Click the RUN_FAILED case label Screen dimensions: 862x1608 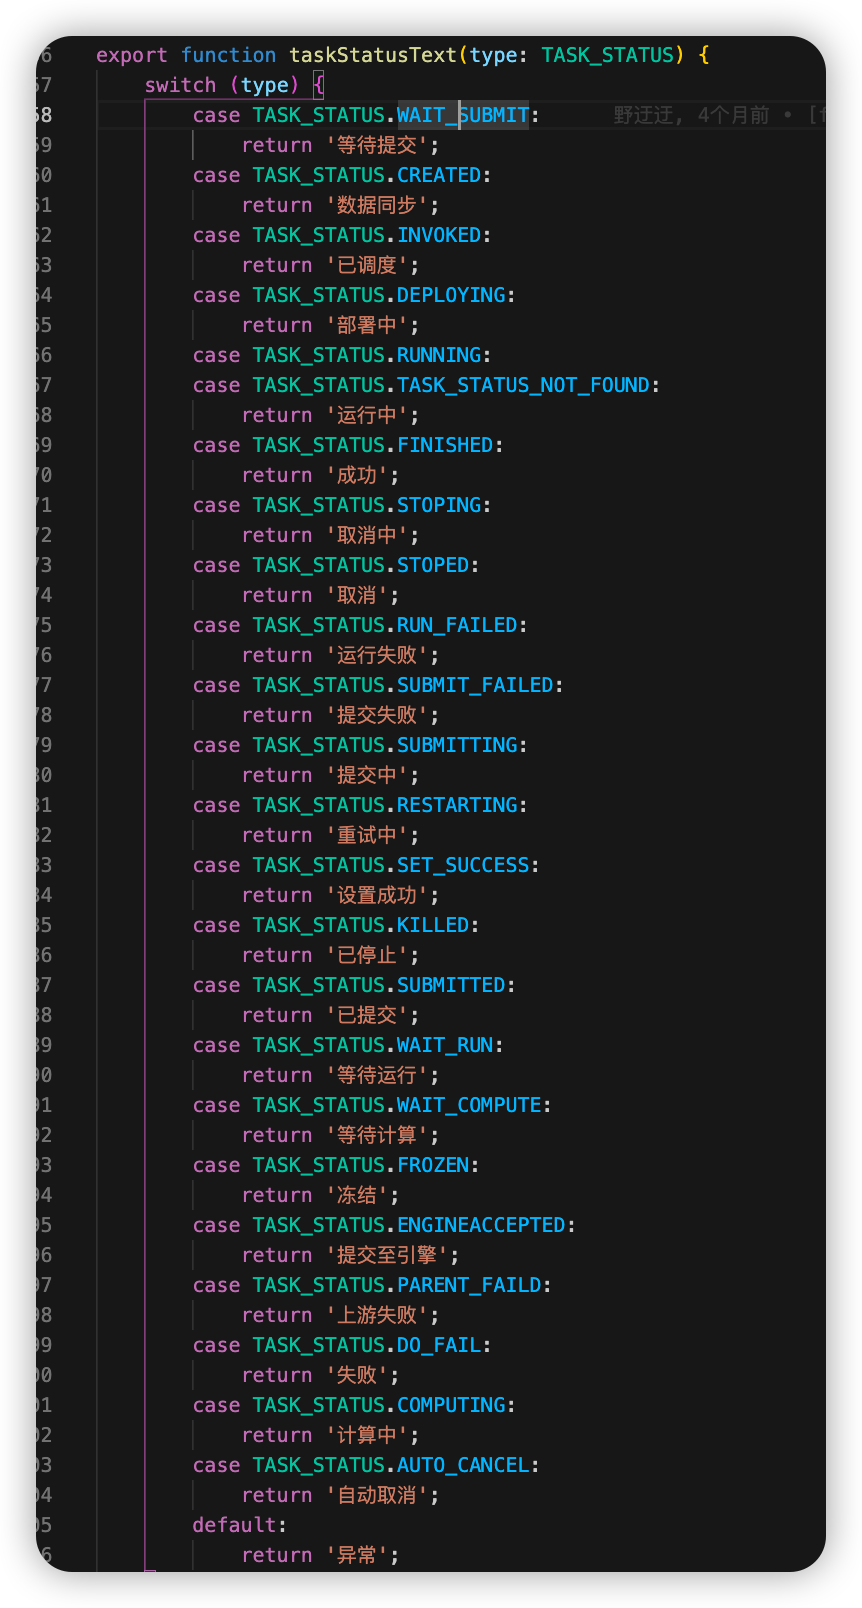pos(457,625)
